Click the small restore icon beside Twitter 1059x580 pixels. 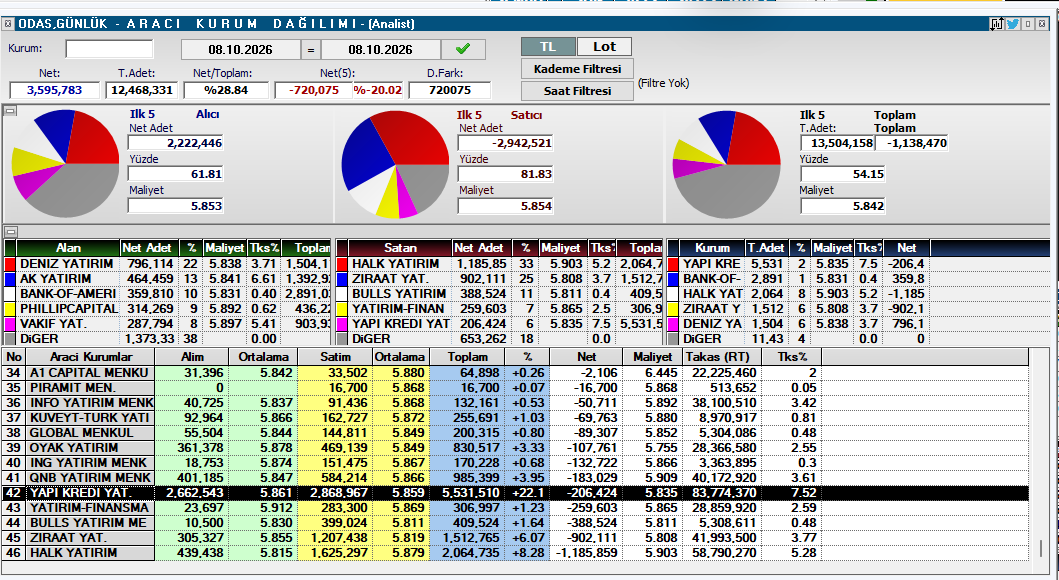(1028, 24)
